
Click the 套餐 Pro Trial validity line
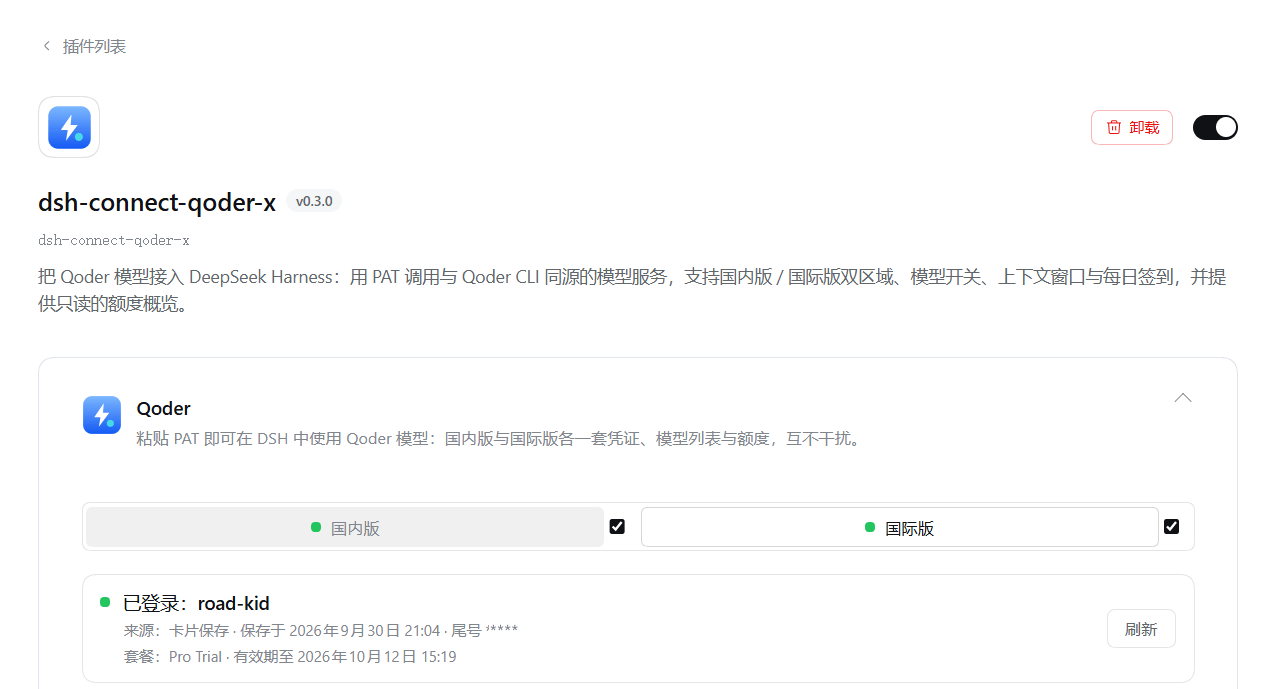click(290, 657)
